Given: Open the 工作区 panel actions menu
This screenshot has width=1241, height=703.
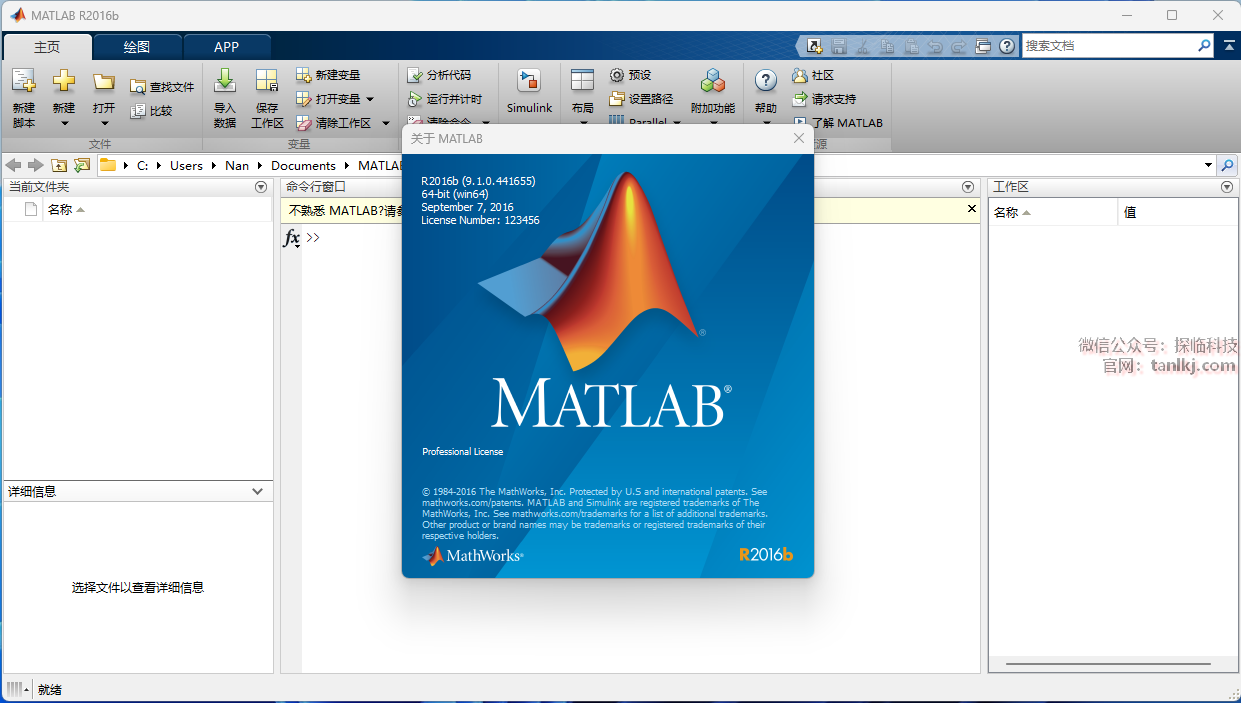Looking at the screenshot, I should coord(1227,187).
